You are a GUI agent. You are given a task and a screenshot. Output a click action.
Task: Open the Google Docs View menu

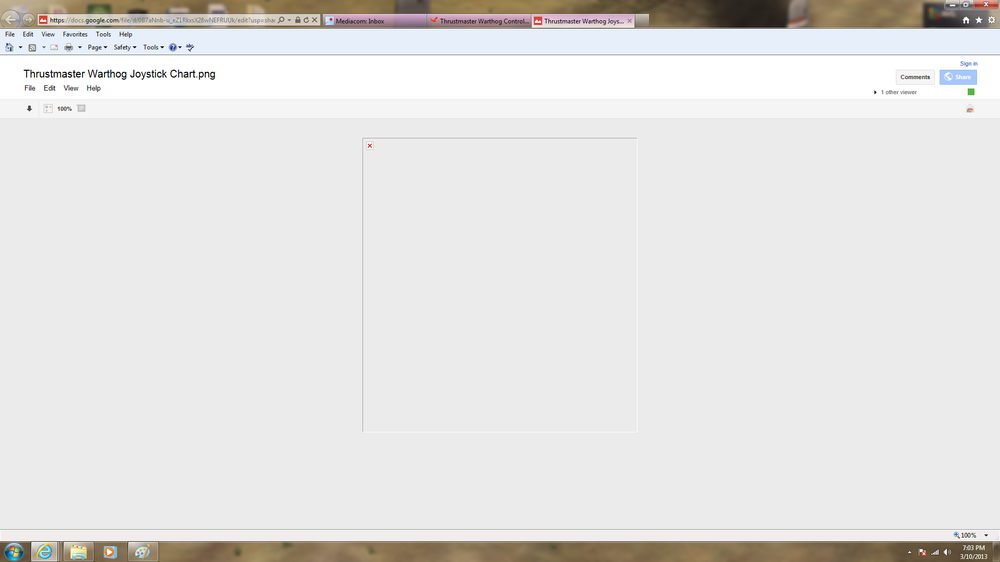coord(71,88)
